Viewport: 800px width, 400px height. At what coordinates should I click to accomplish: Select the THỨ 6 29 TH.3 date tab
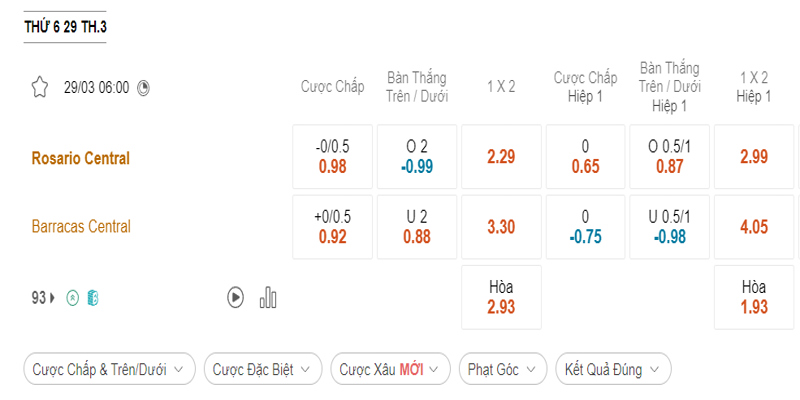(x=65, y=27)
